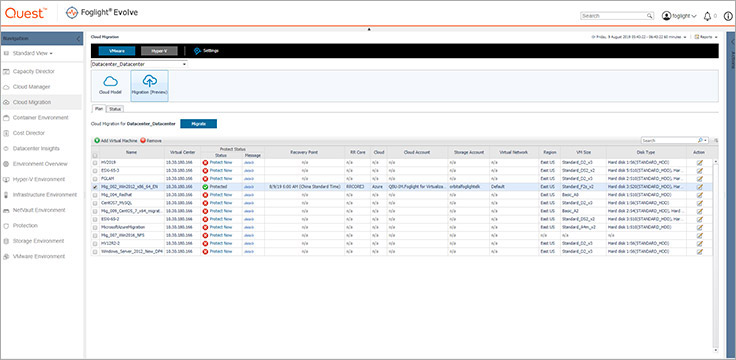This screenshot has width=736, height=360.
Task: Select the Hyper-V tab
Action: tap(159, 50)
